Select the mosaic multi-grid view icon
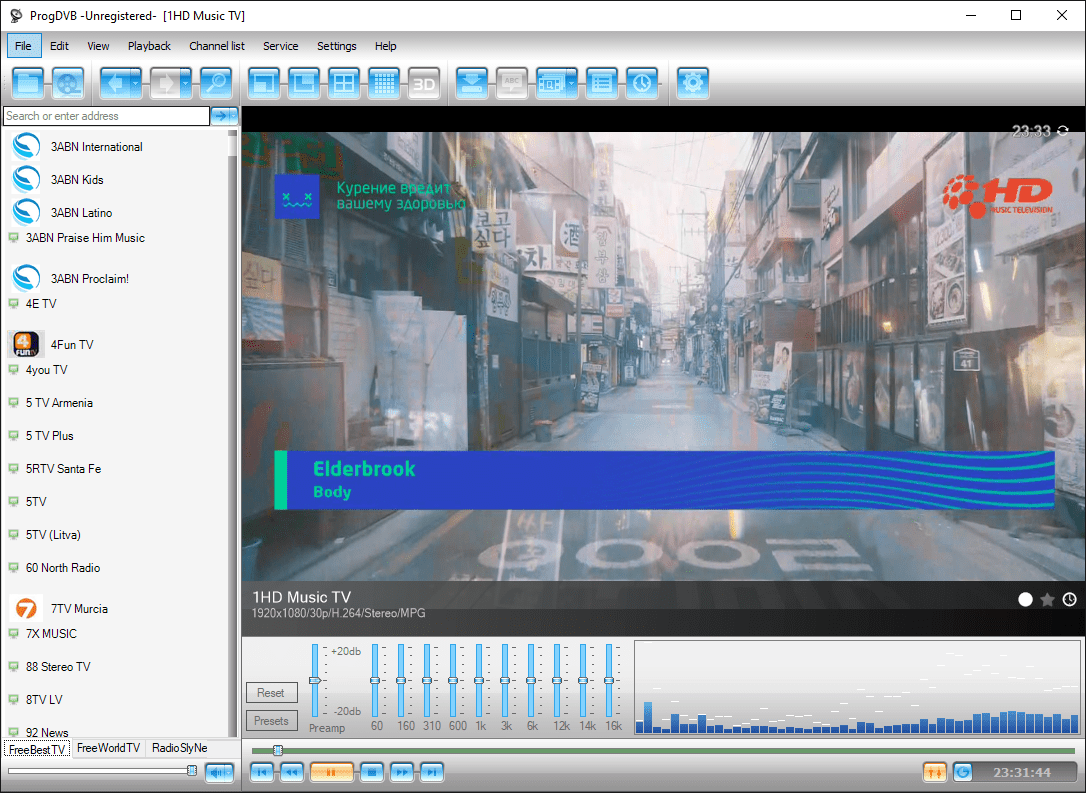Image resolution: width=1086 pixels, height=793 pixels. pyautogui.click(x=384, y=84)
